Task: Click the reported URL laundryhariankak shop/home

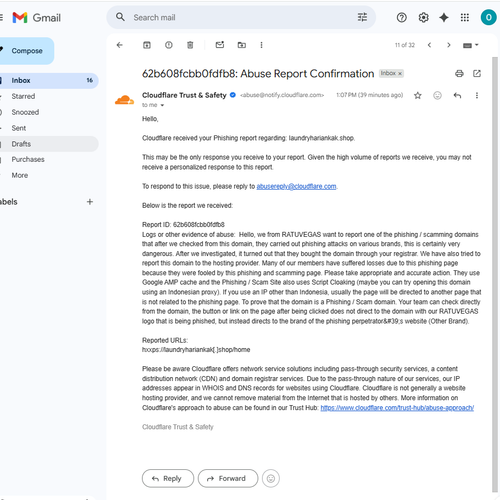Action: click(x=196, y=350)
